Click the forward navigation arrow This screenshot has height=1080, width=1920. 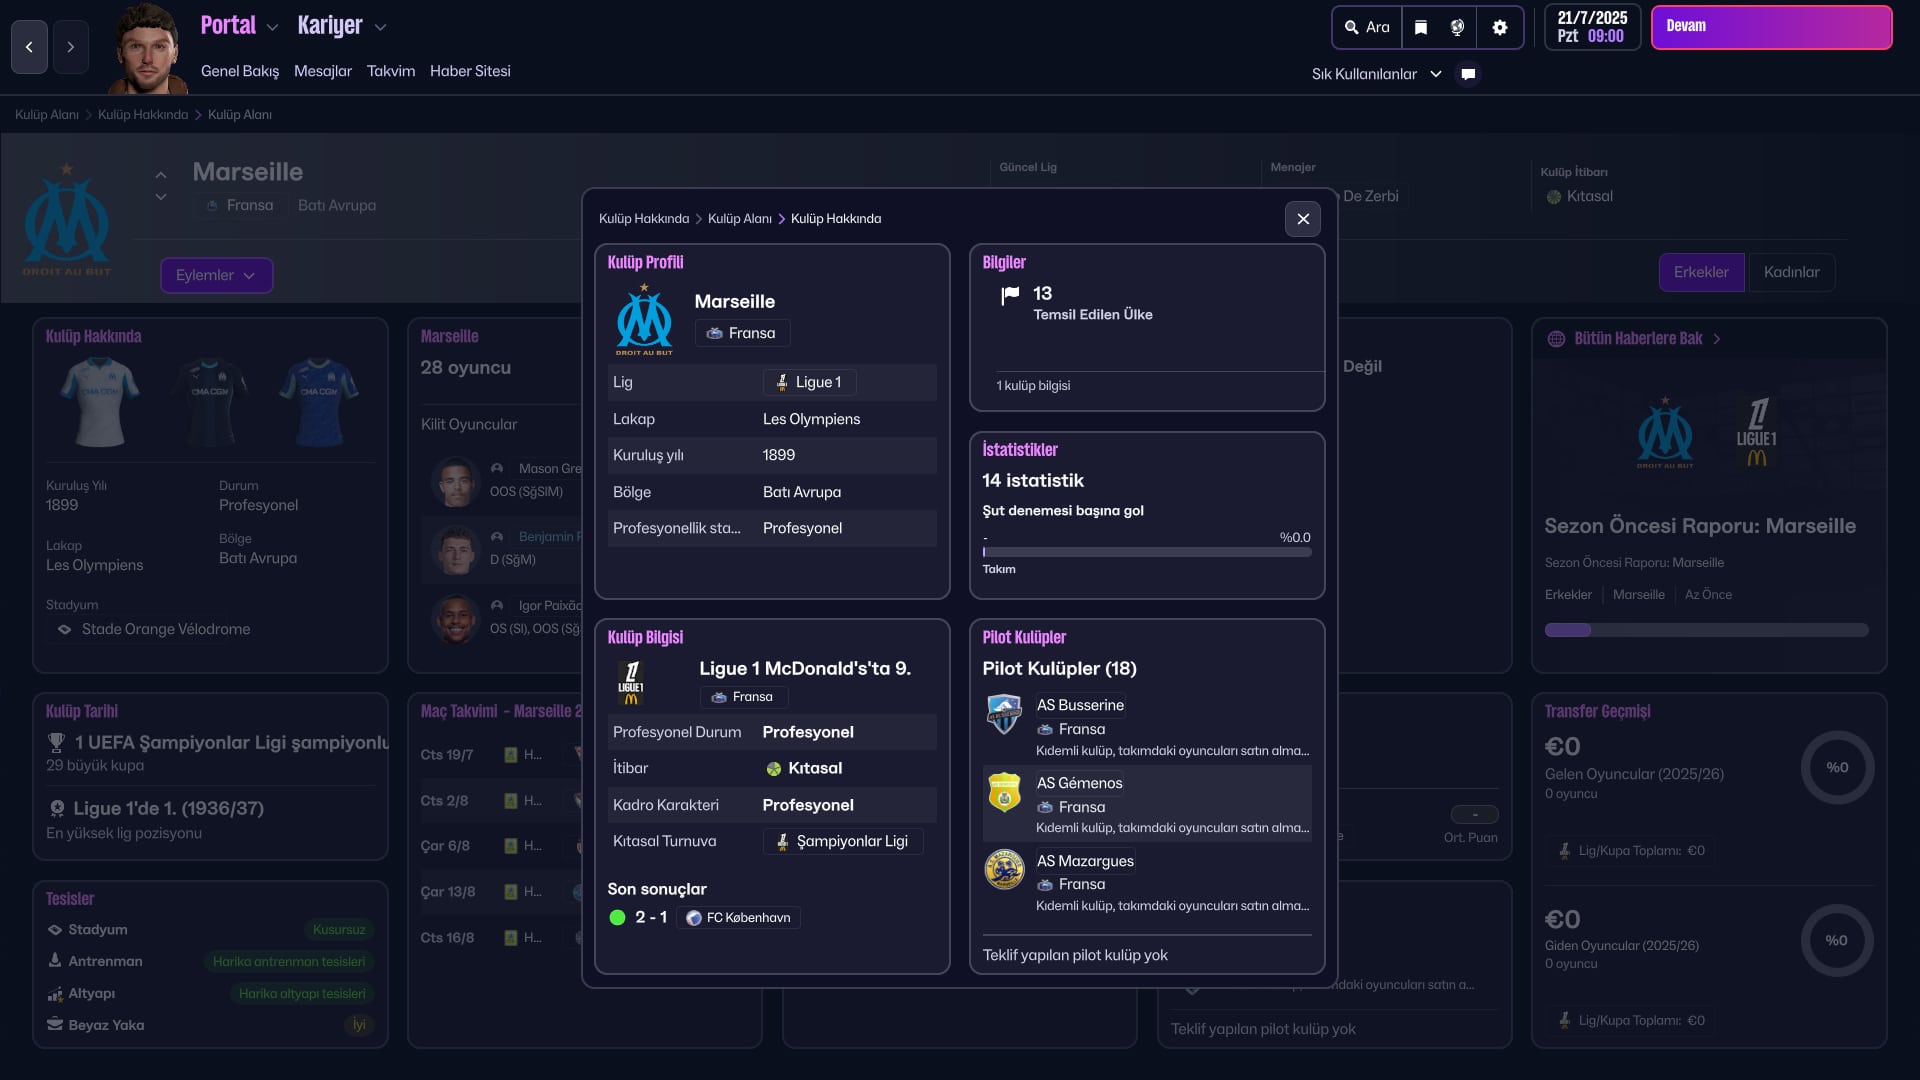[70, 47]
